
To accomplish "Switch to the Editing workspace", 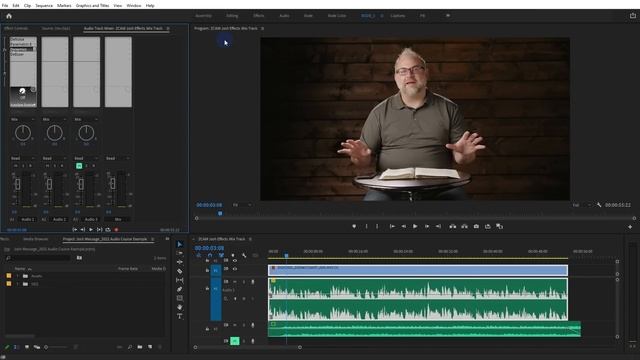I will (x=232, y=16).
